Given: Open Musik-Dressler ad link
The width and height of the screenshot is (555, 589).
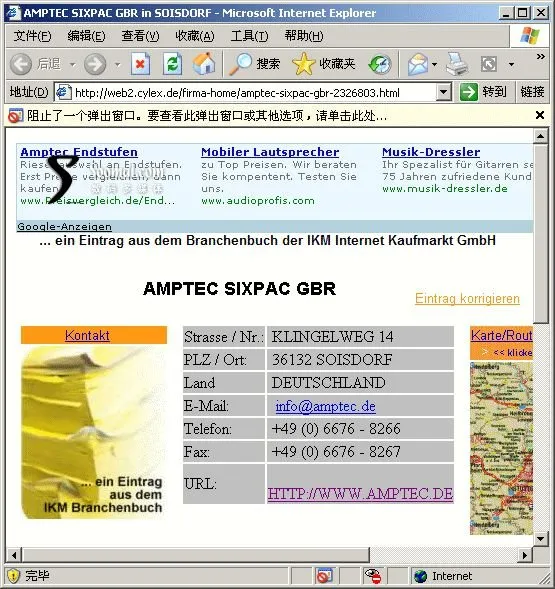Looking at the screenshot, I should (431, 152).
